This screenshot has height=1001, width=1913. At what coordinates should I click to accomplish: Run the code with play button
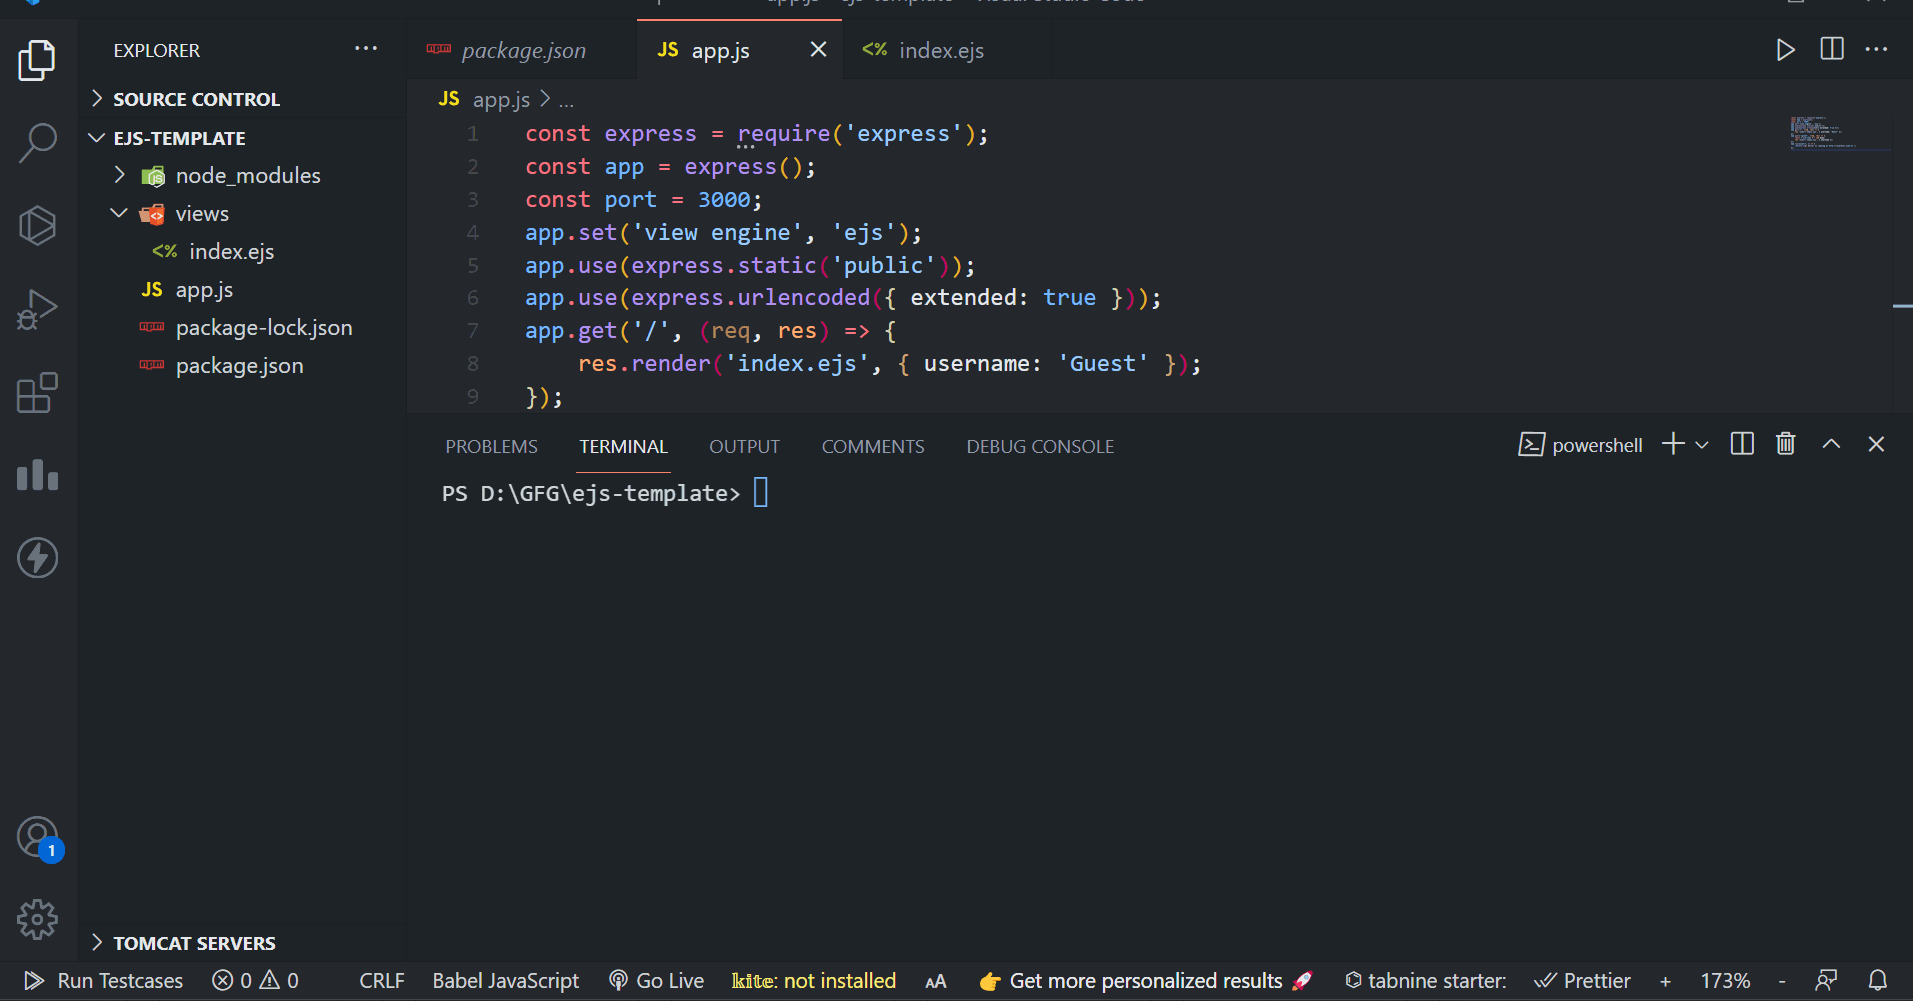pyautogui.click(x=1785, y=50)
